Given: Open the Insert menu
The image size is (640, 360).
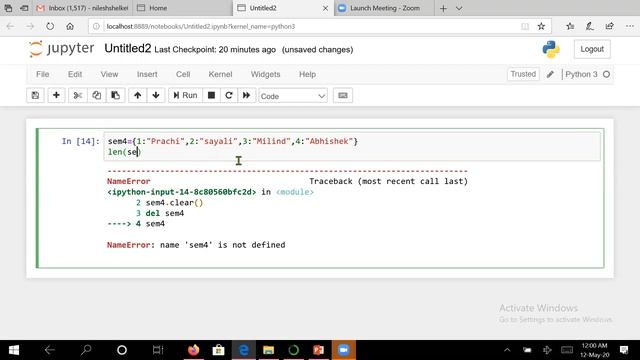Looking at the screenshot, I should [x=147, y=74].
